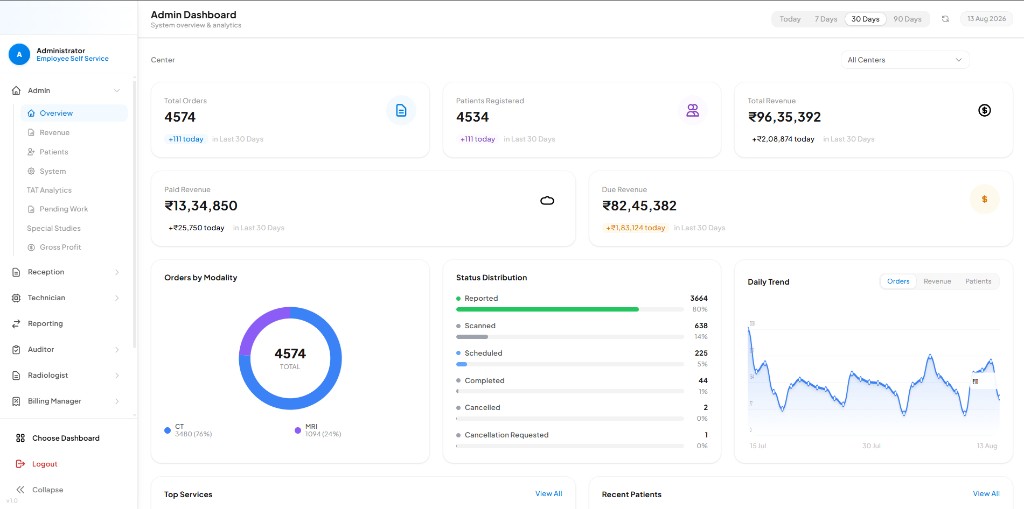The image size is (1024, 509).
Task: Click the System gear icon
Action: pyautogui.click(x=31, y=171)
